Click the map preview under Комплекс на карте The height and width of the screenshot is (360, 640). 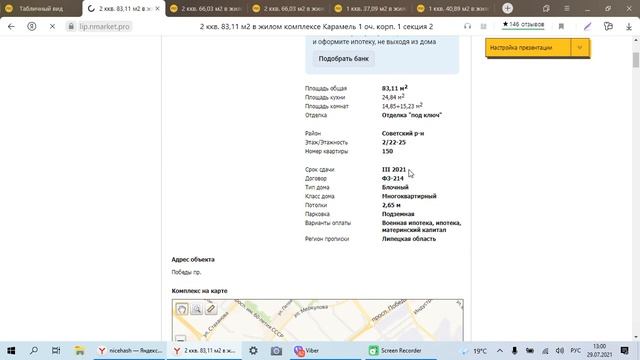318,320
